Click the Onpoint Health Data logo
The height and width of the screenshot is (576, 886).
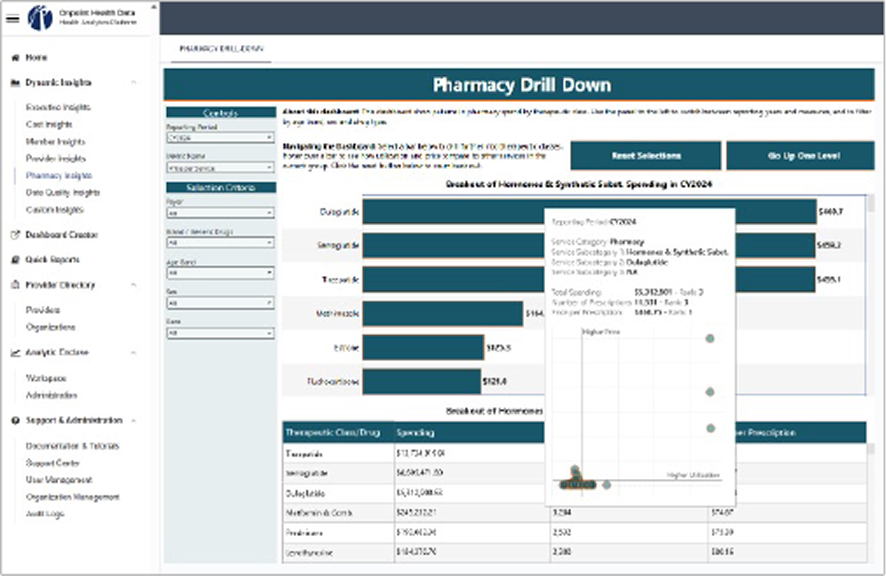tap(40, 18)
